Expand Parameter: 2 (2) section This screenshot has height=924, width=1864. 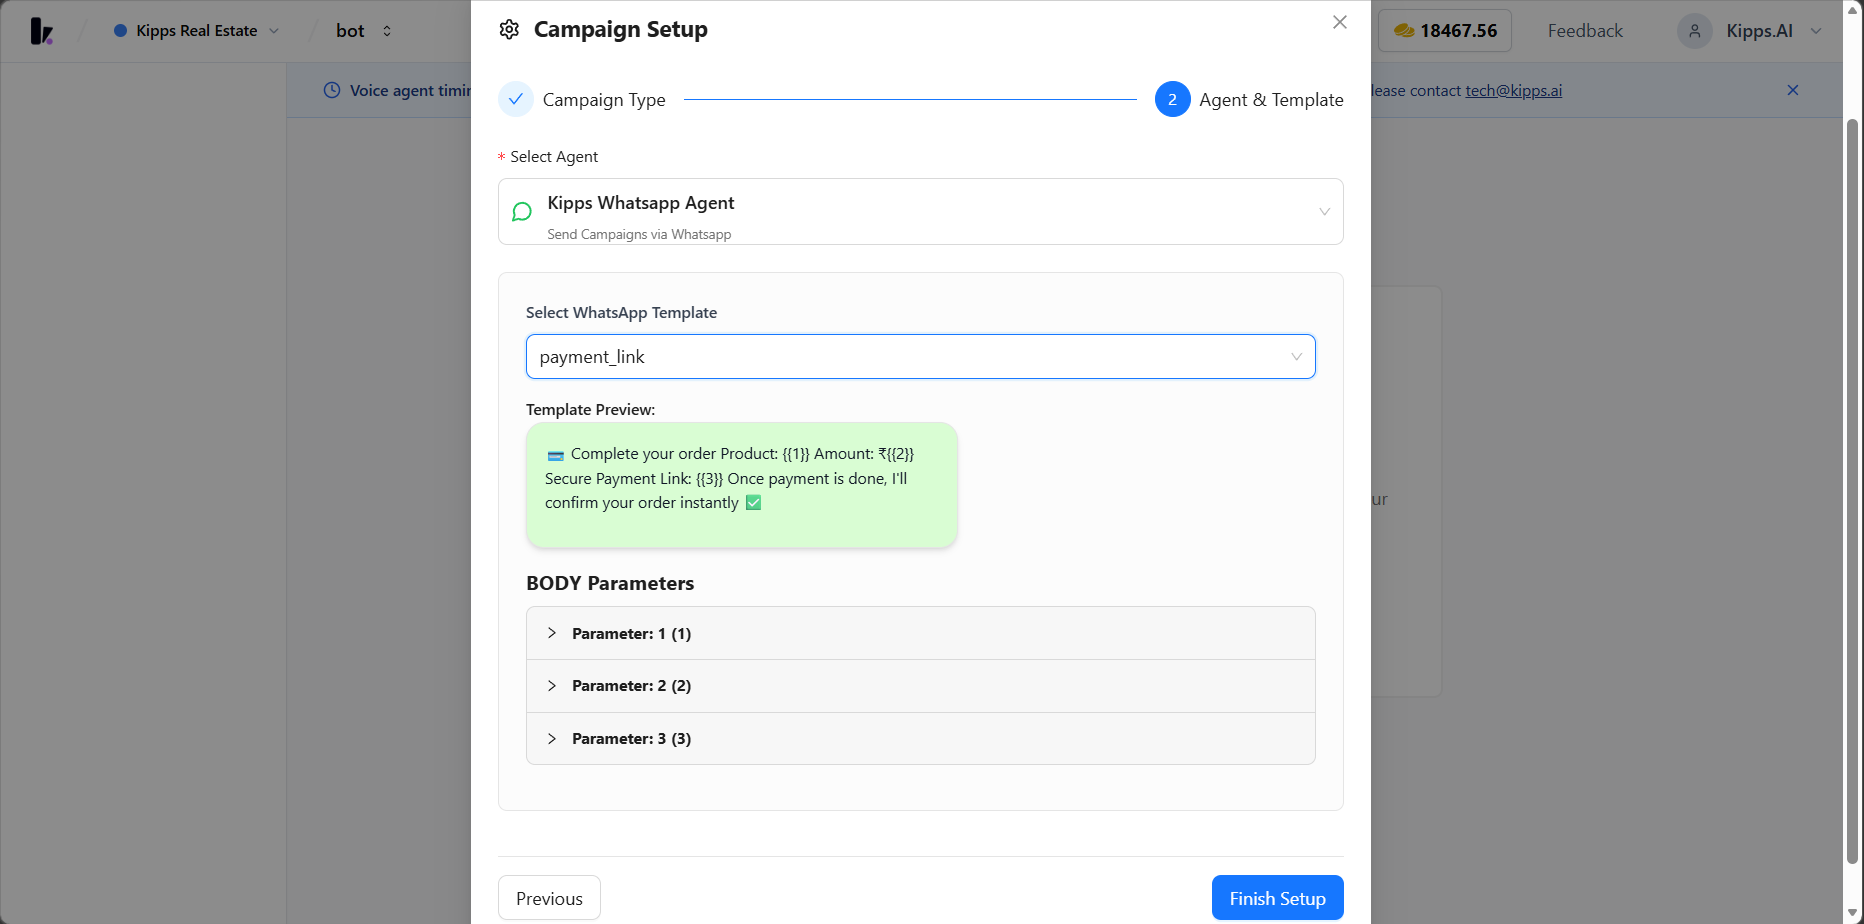[920, 686]
